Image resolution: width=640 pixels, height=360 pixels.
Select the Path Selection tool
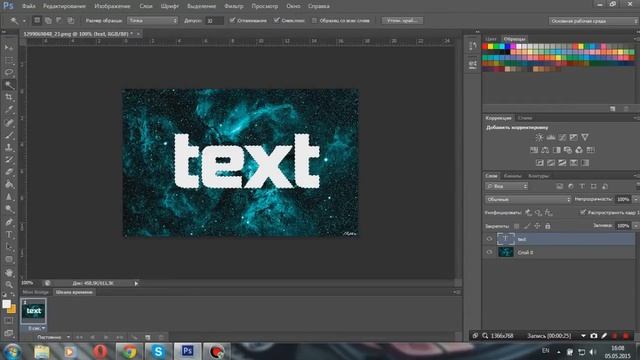click(x=9, y=247)
